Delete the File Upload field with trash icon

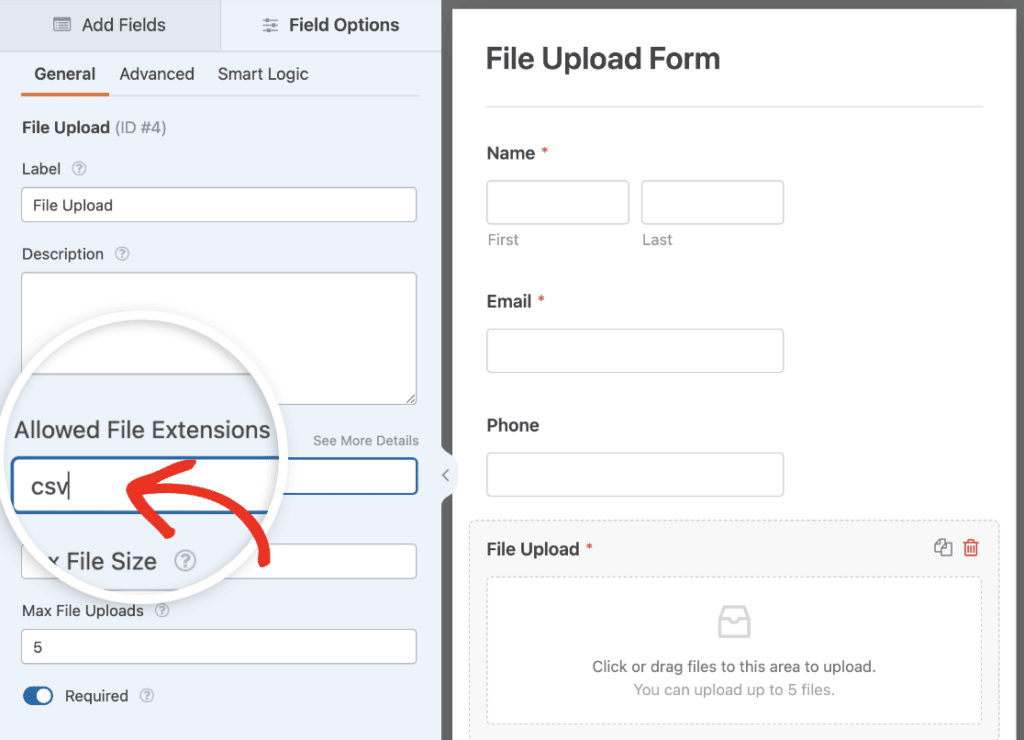click(x=970, y=547)
